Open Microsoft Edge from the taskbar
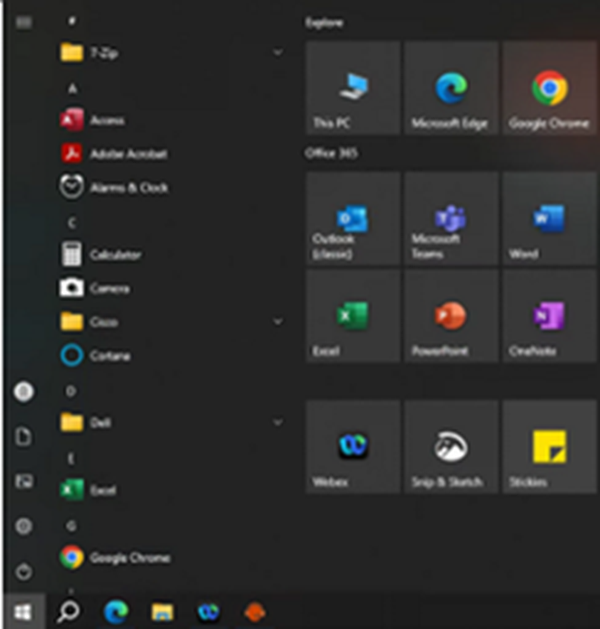 pos(116,612)
